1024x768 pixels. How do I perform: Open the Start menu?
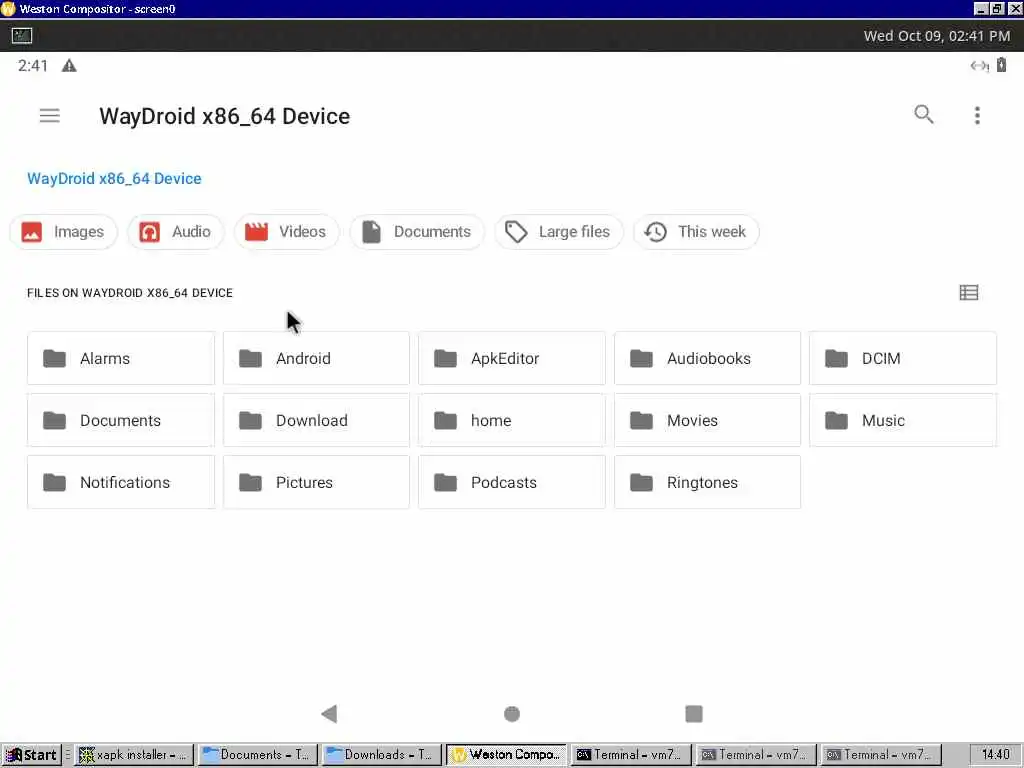31,755
